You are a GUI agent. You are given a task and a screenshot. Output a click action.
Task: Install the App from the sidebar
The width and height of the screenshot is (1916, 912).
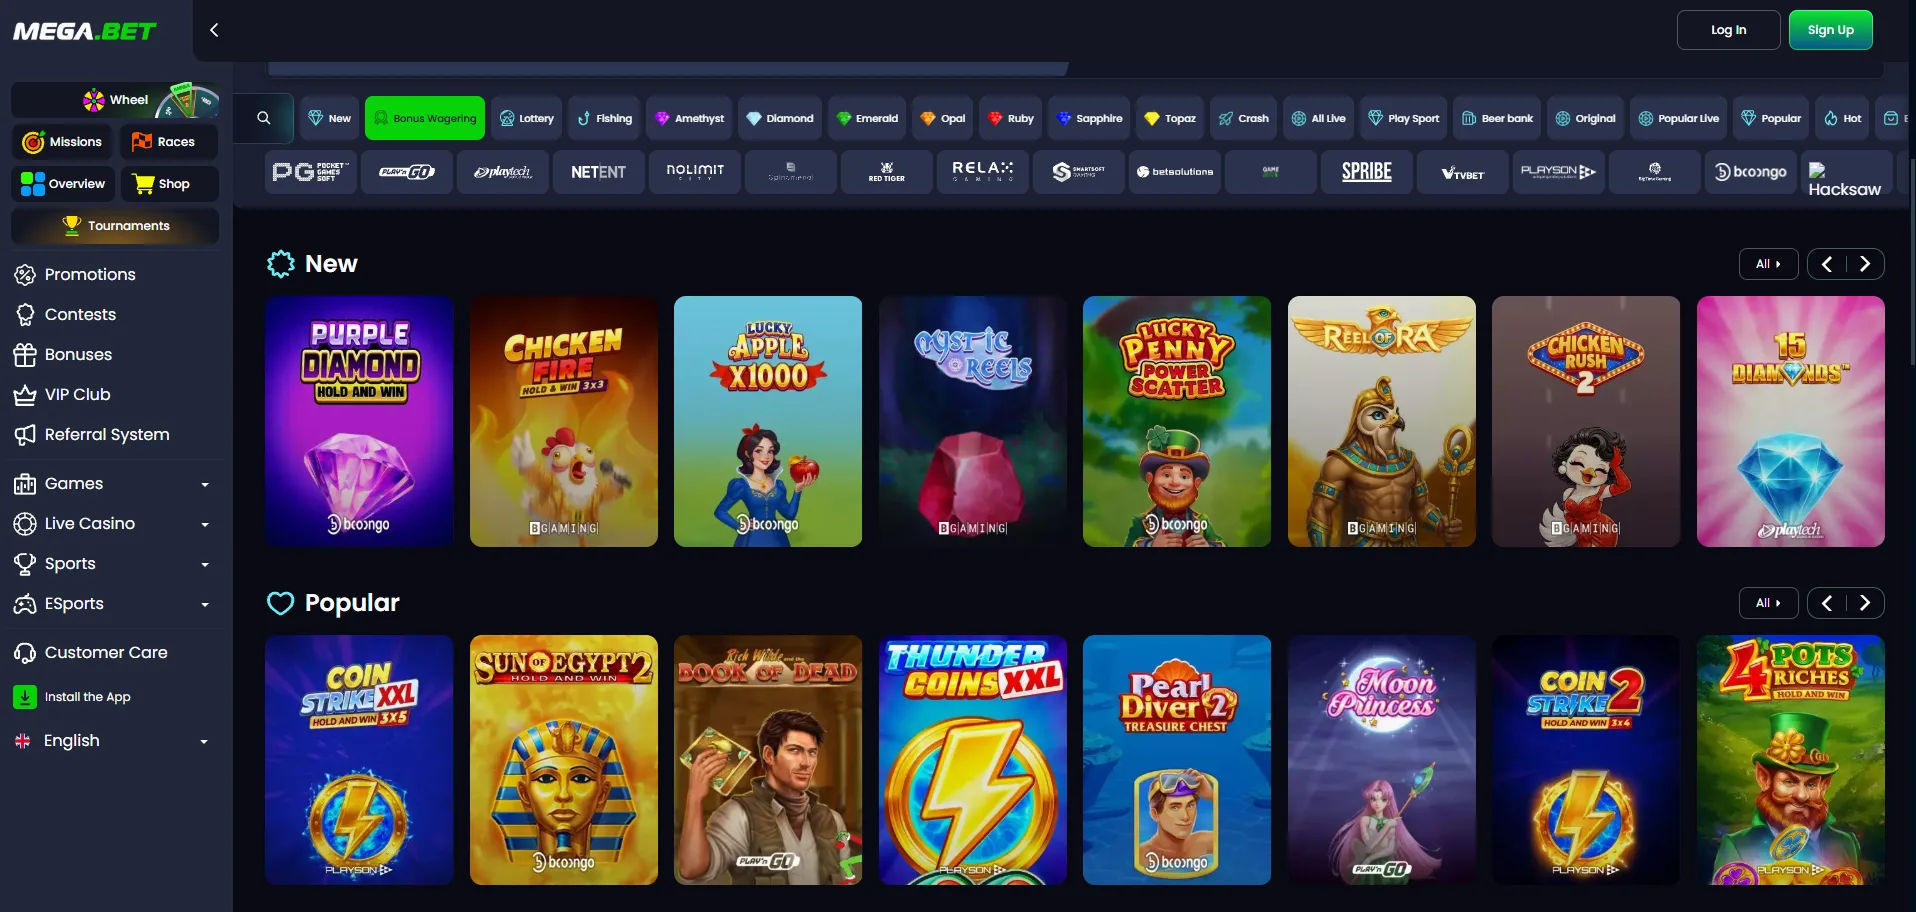pos(87,697)
